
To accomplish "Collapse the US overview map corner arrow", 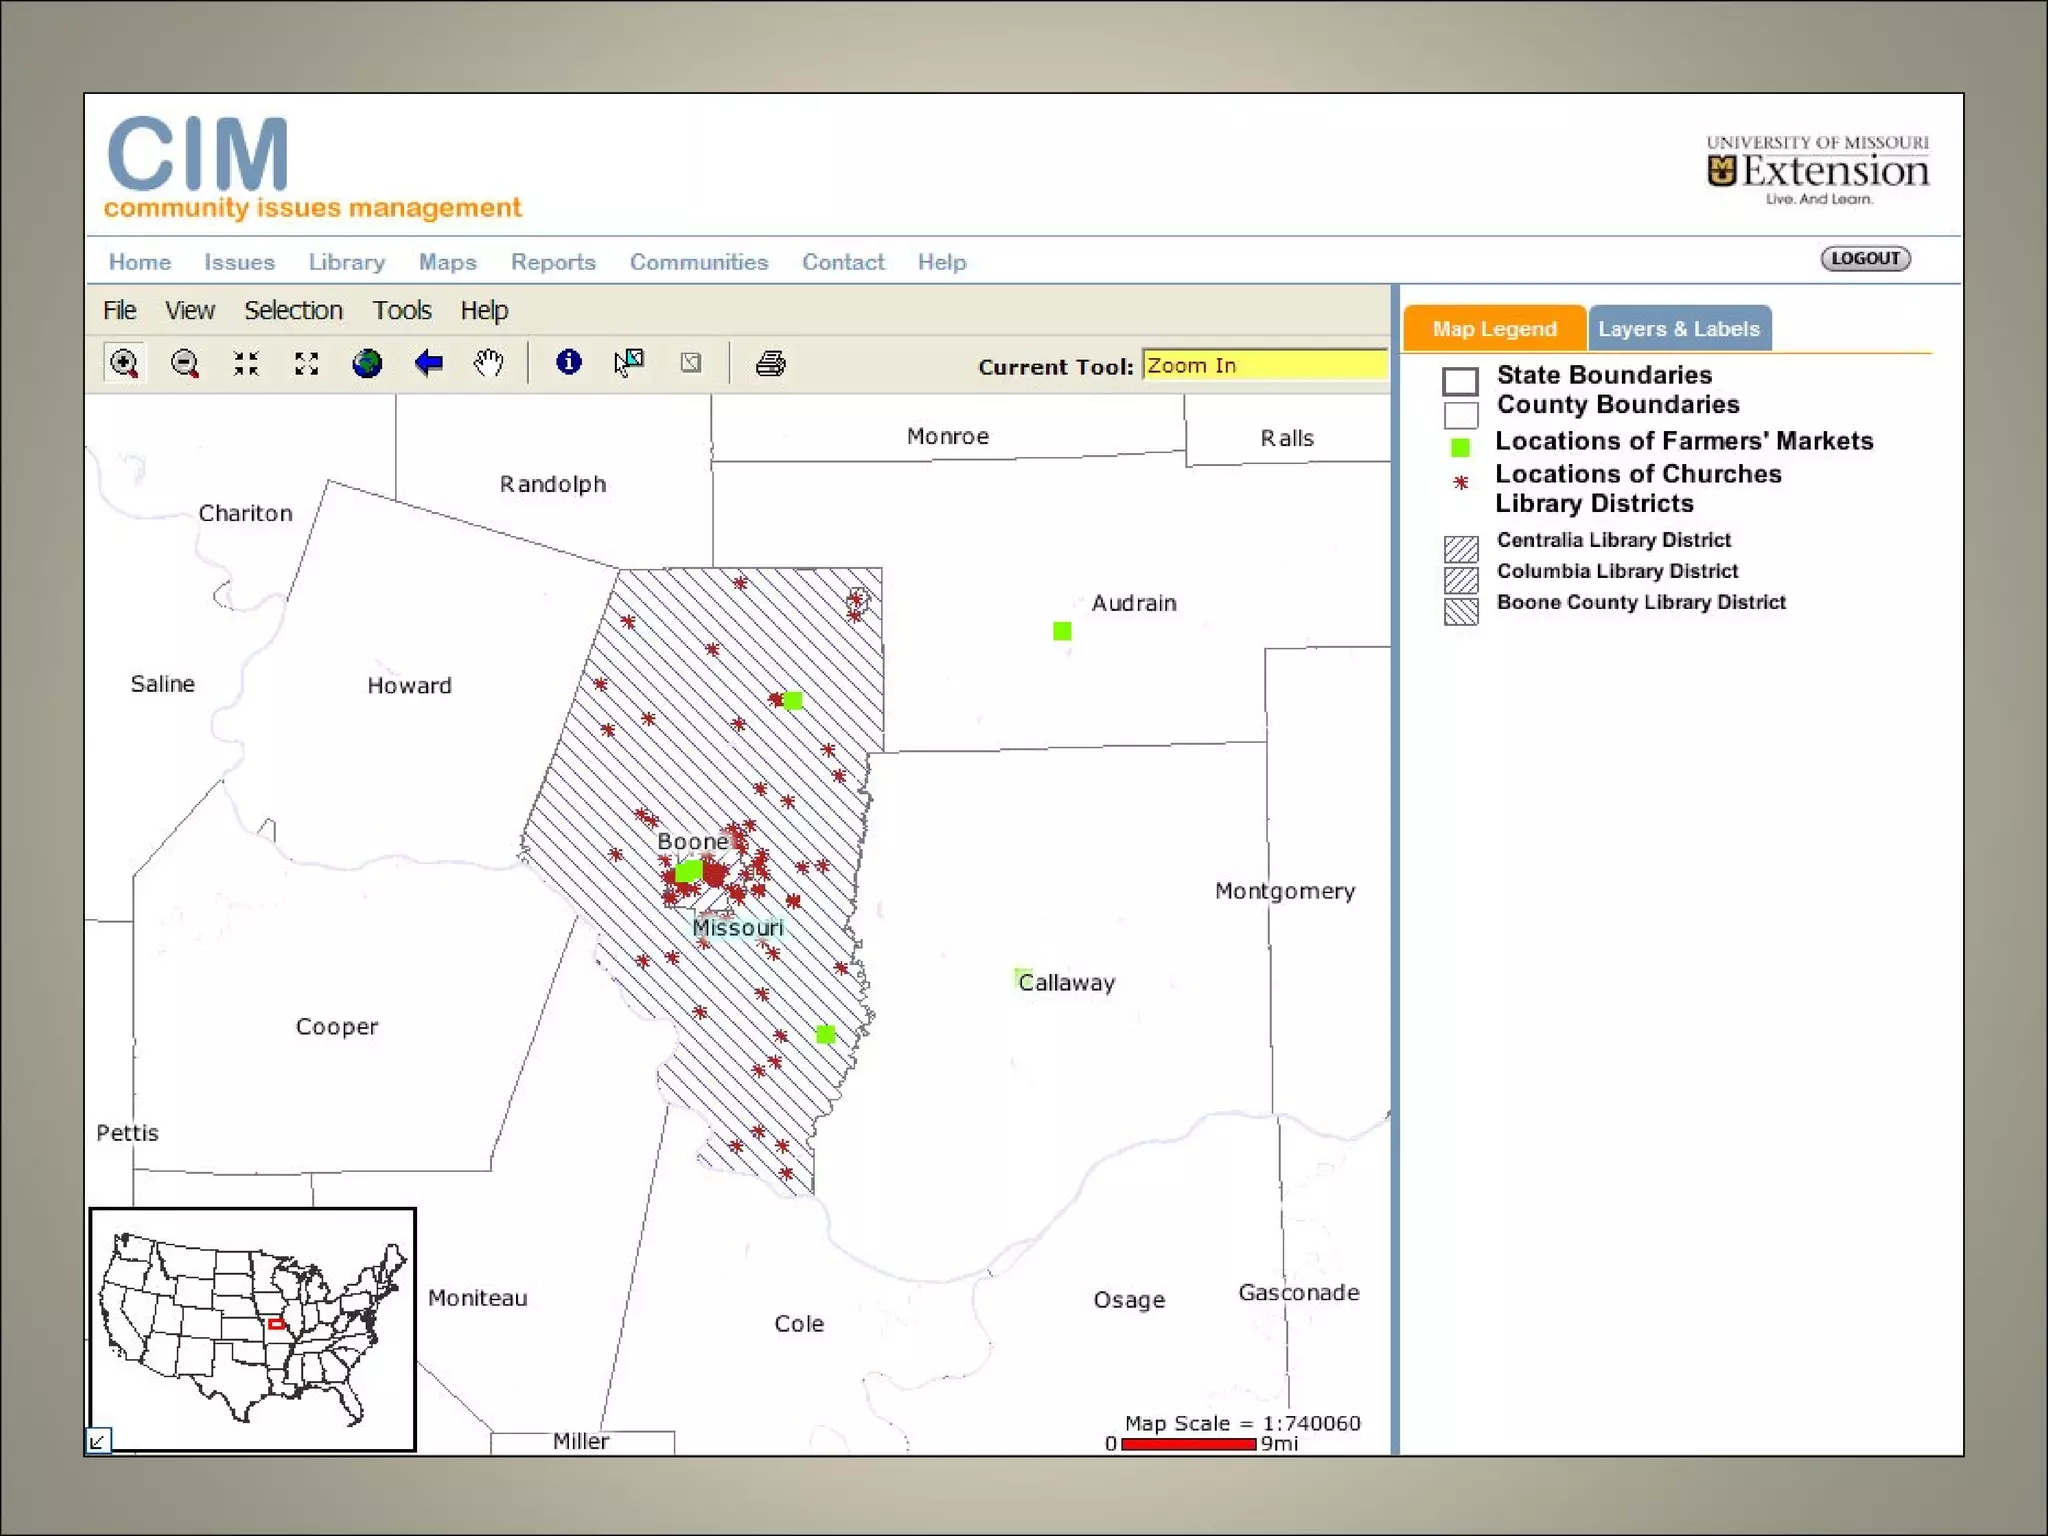I will tap(98, 1440).
